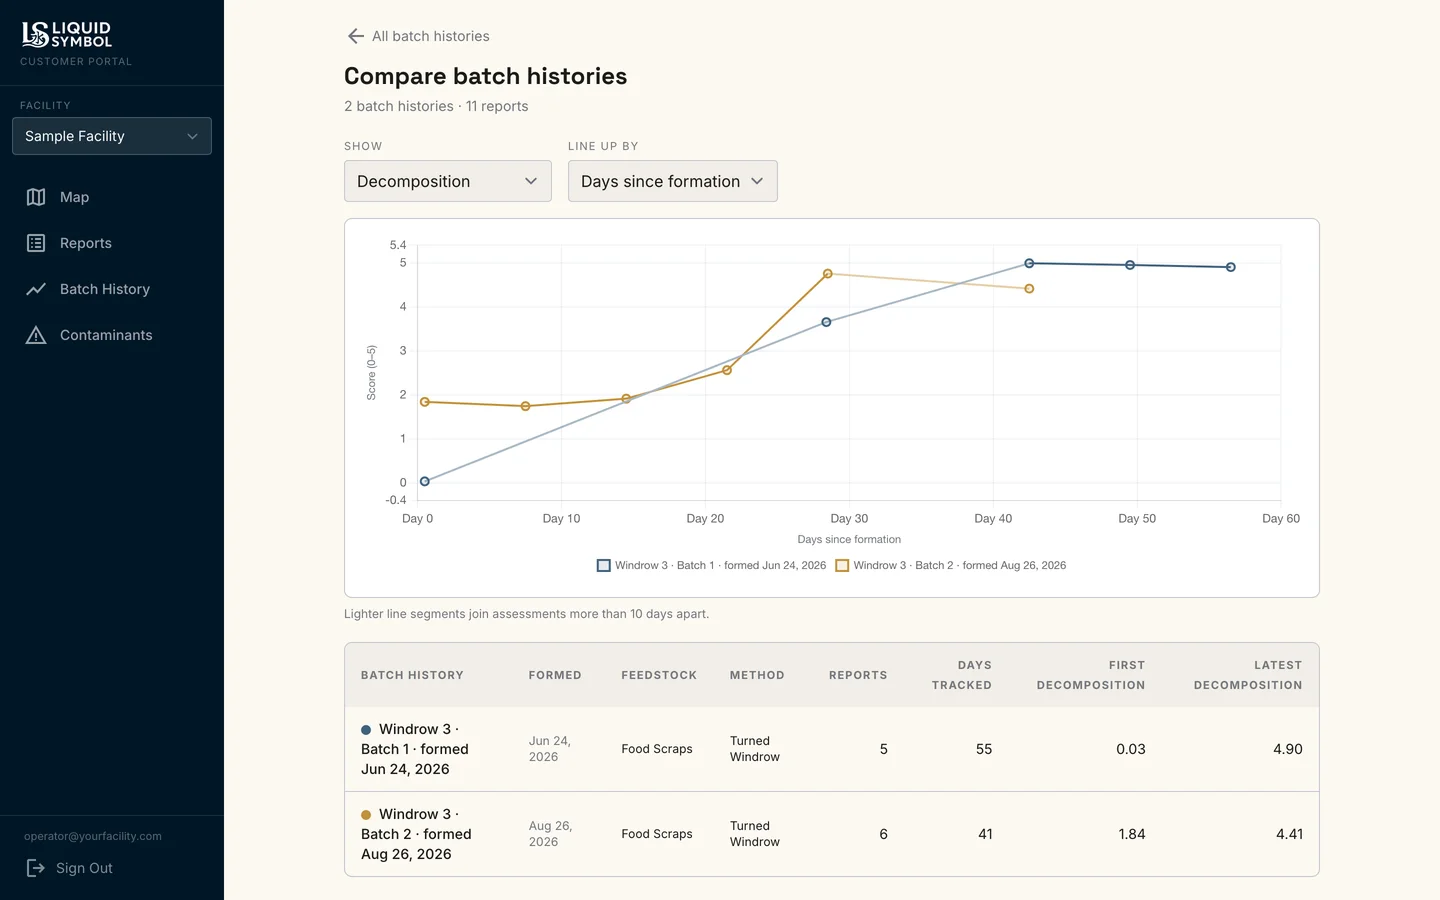Open the Sample Facility dropdown

tap(112, 136)
